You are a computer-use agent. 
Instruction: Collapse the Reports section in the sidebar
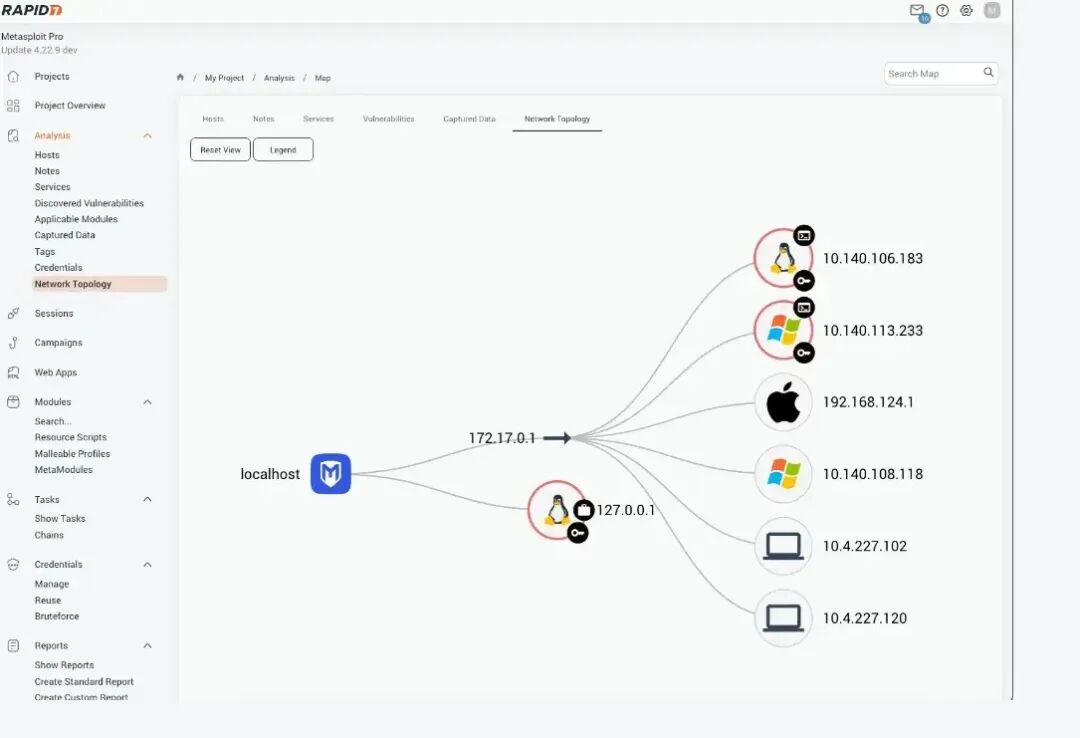pos(147,645)
